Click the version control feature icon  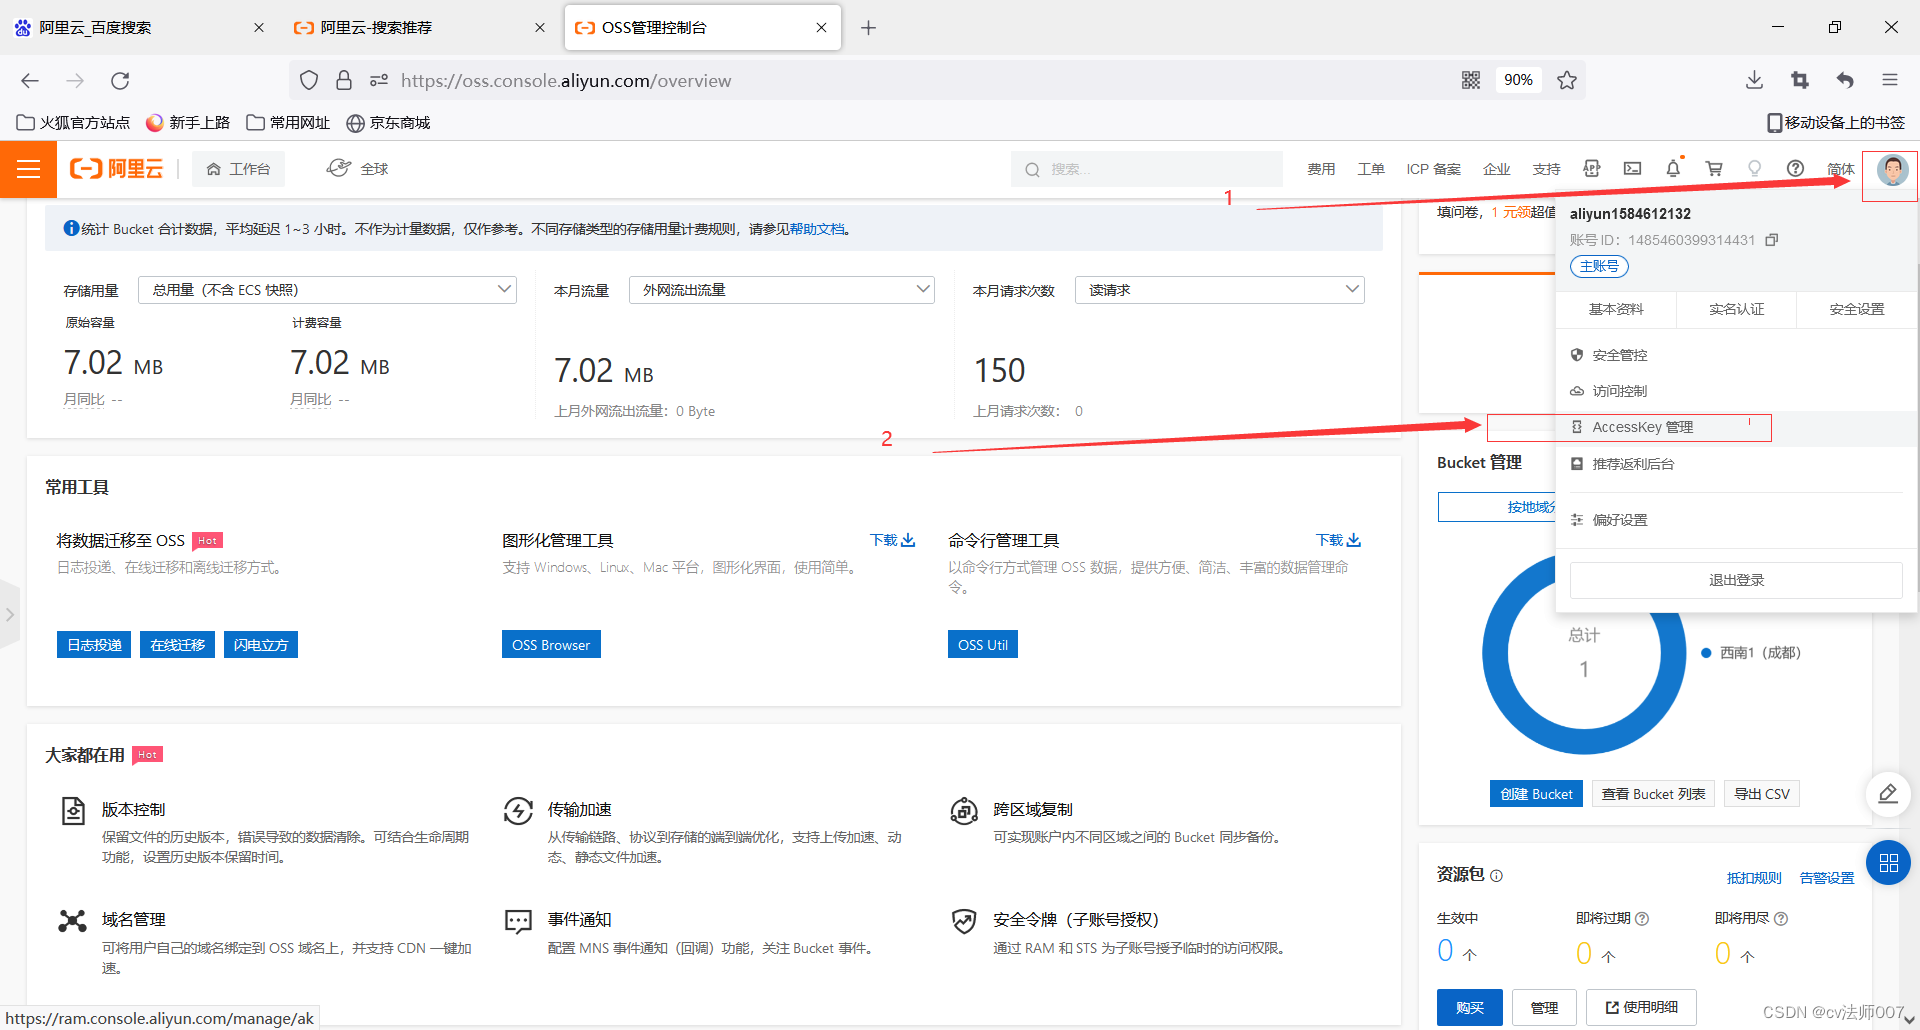click(73, 810)
